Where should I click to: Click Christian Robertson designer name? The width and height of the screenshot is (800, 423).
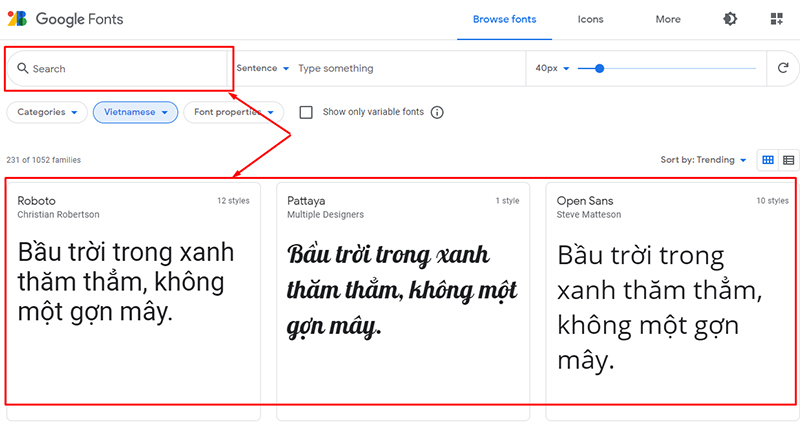58,215
